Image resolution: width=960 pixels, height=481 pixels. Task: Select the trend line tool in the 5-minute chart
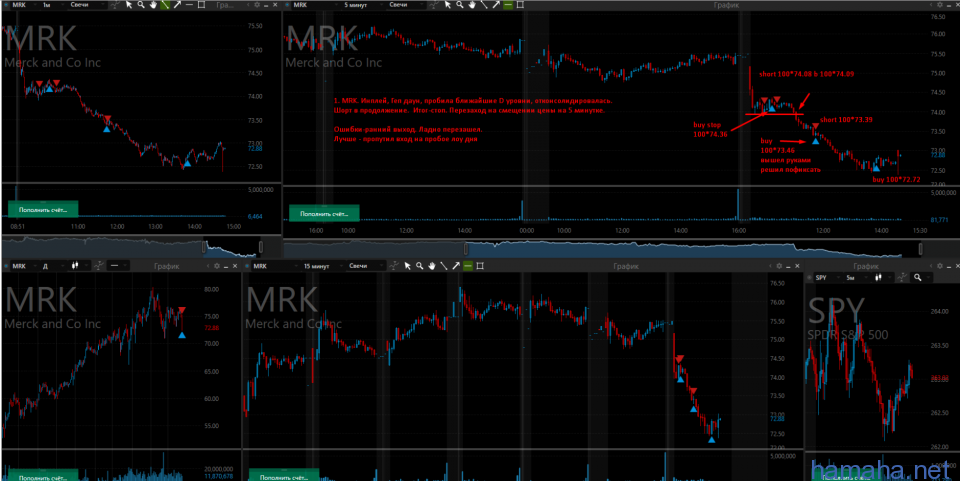point(484,5)
